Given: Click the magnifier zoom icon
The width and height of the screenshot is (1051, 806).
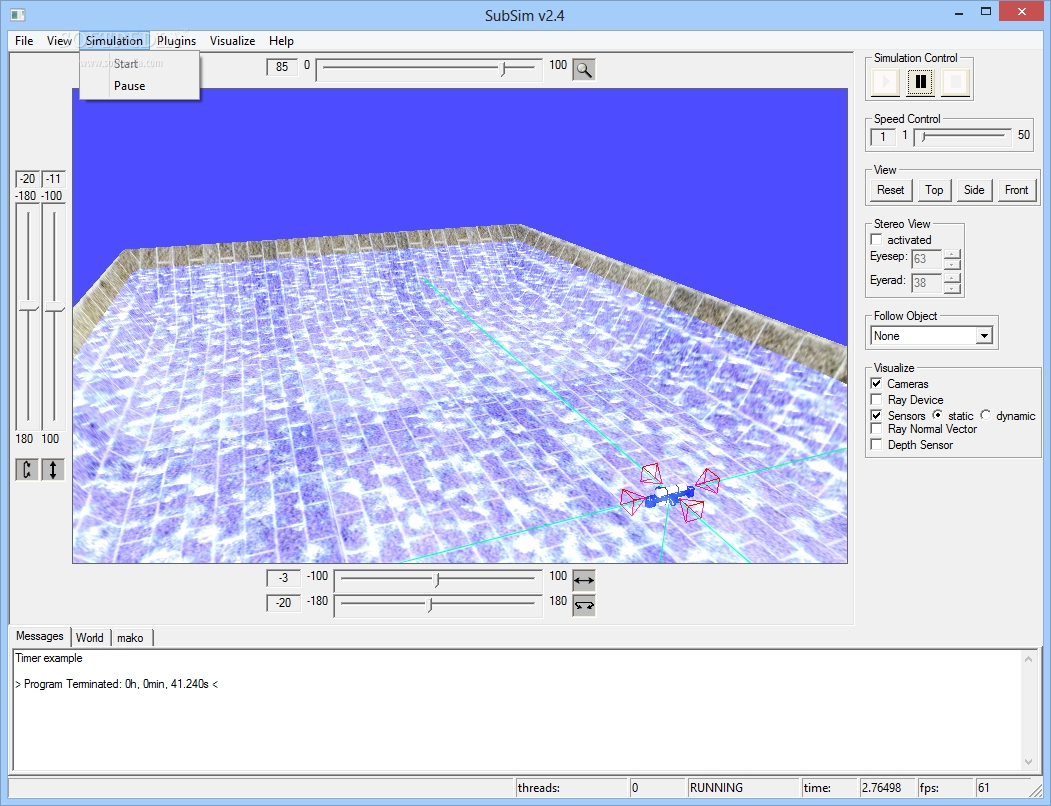Looking at the screenshot, I should (584, 69).
